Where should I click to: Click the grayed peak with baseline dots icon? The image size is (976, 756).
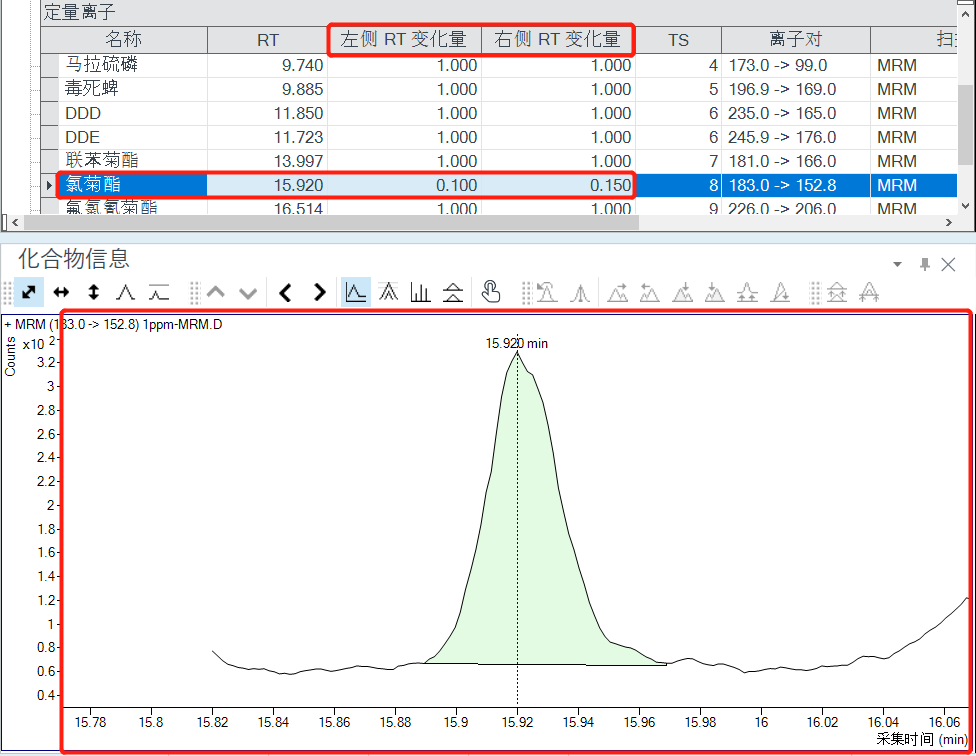click(747, 292)
